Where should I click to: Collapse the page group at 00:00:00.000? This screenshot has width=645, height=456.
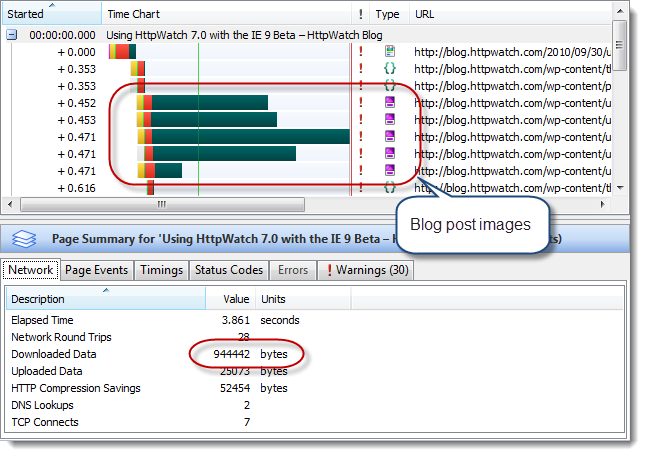point(12,35)
